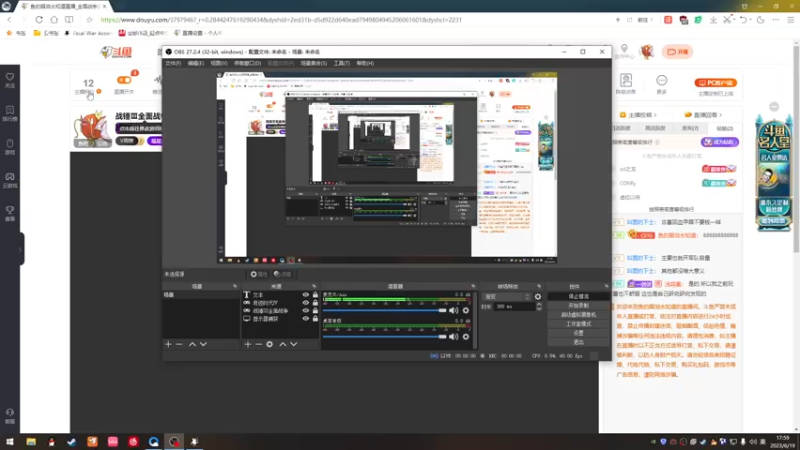The width and height of the screenshot is (800, 450).
Task: Move the scene up in the Scenes panel
Action: click(192, 344)
